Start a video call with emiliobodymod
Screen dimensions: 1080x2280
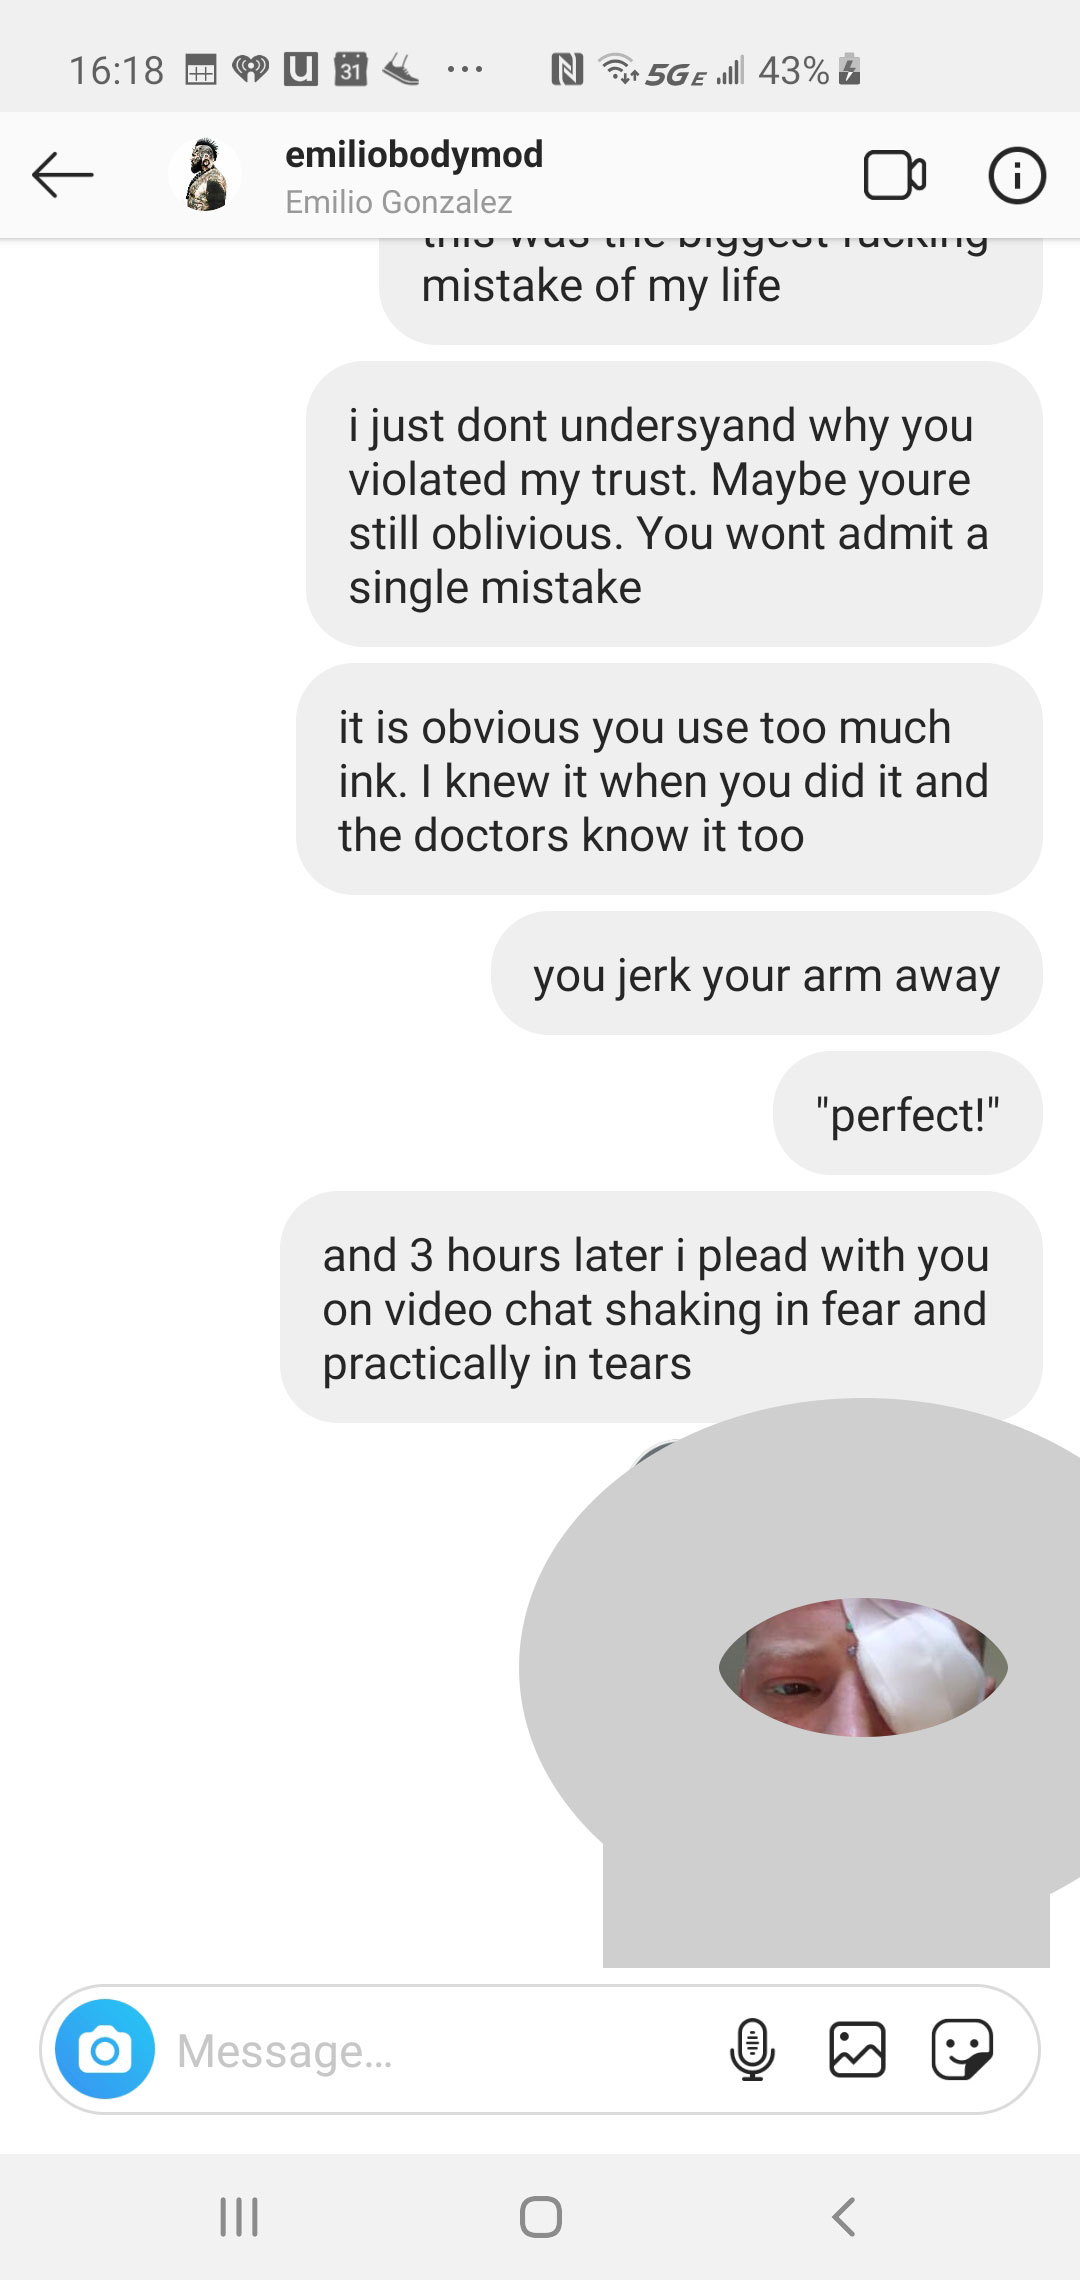tap(894, 176)
